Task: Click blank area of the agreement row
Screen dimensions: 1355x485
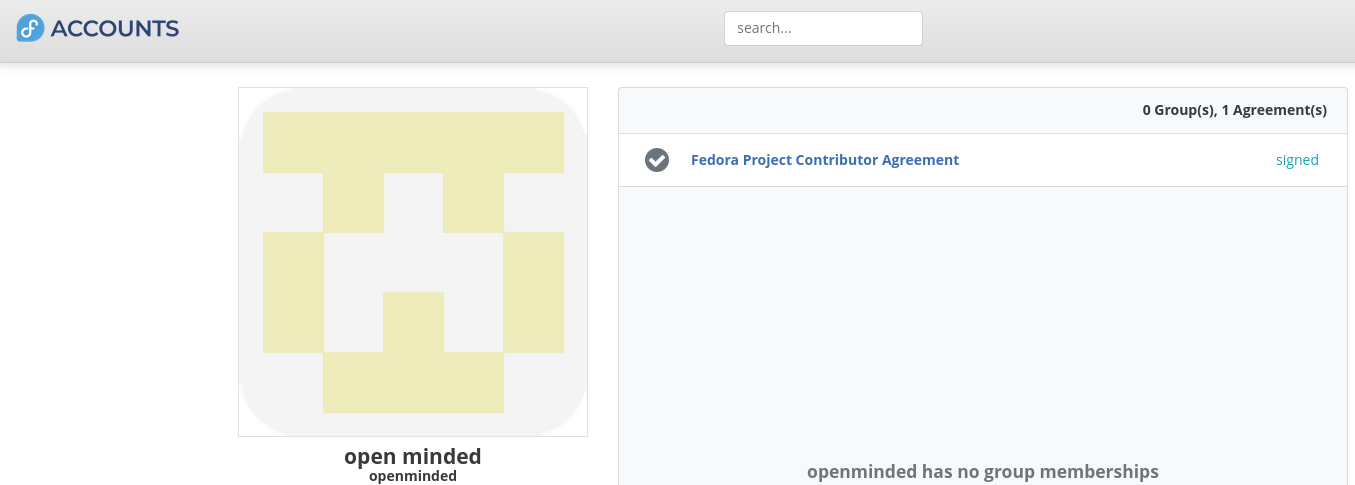Action: pyautogui.click(x=1115, y=160)
